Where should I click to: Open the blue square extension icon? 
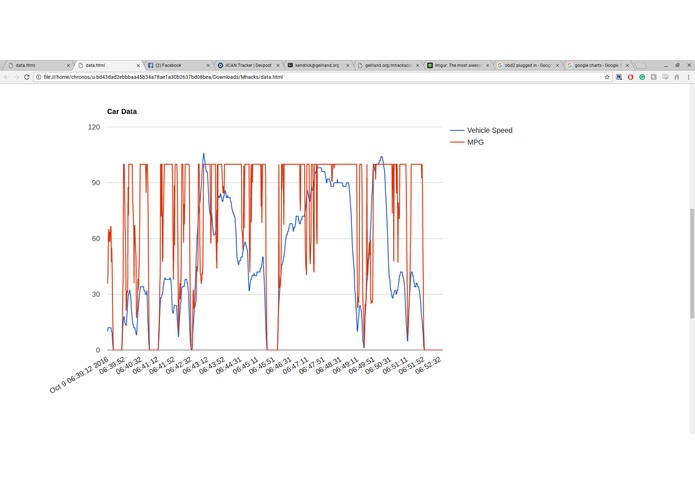click(619, 77)
